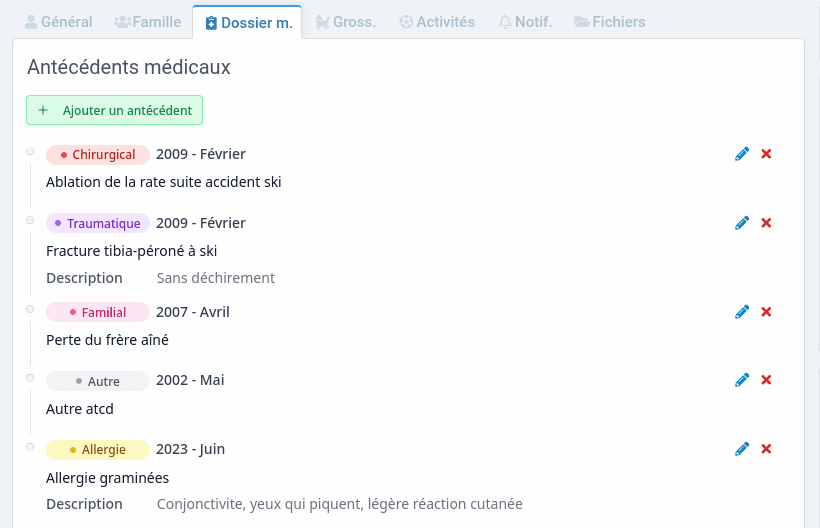Delete the Traumatique entry with red X
The width and height of the screenshot is (820, 528).
[766, 223]
